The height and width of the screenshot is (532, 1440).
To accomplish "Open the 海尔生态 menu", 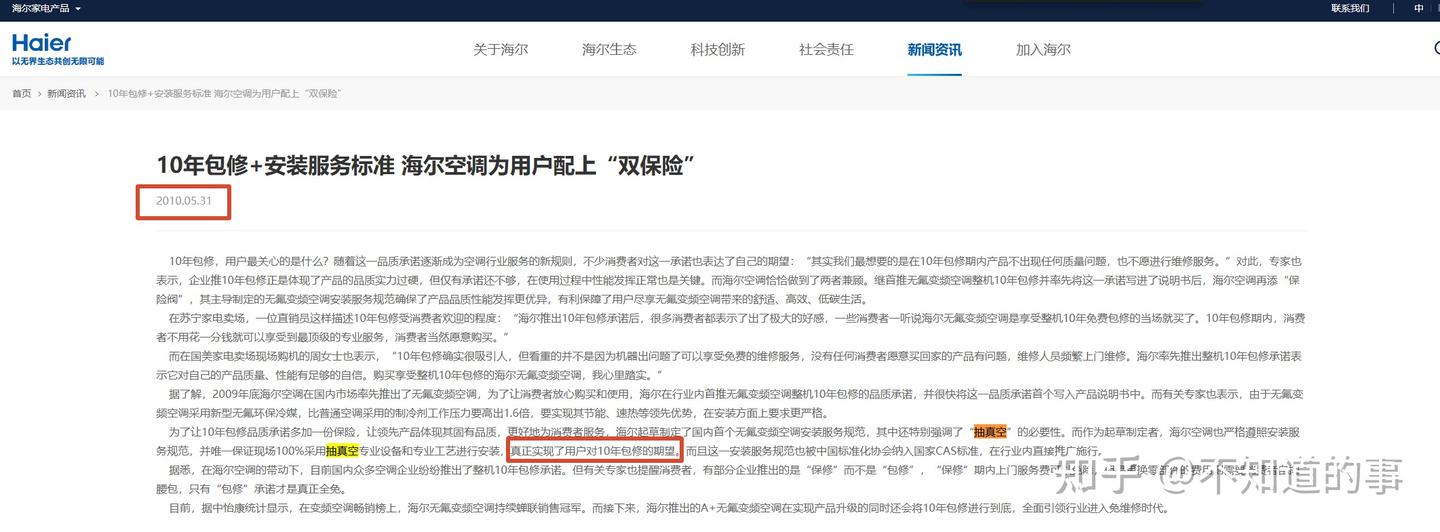I will [609, 49].
